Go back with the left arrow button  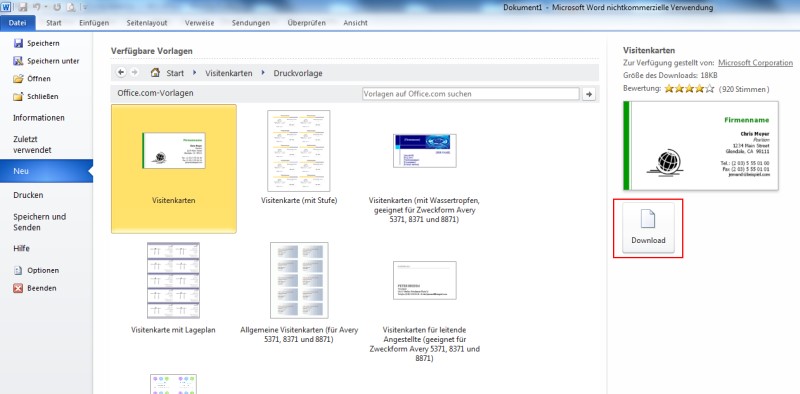tap(121, 72)
